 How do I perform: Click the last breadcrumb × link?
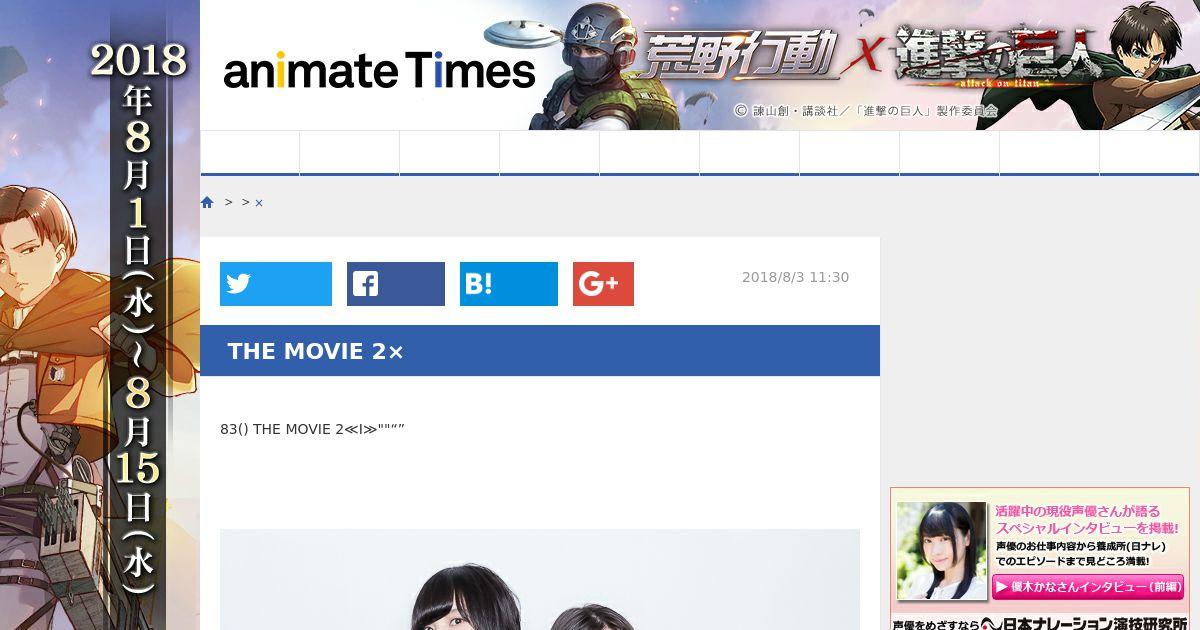(x=259, y=203)
